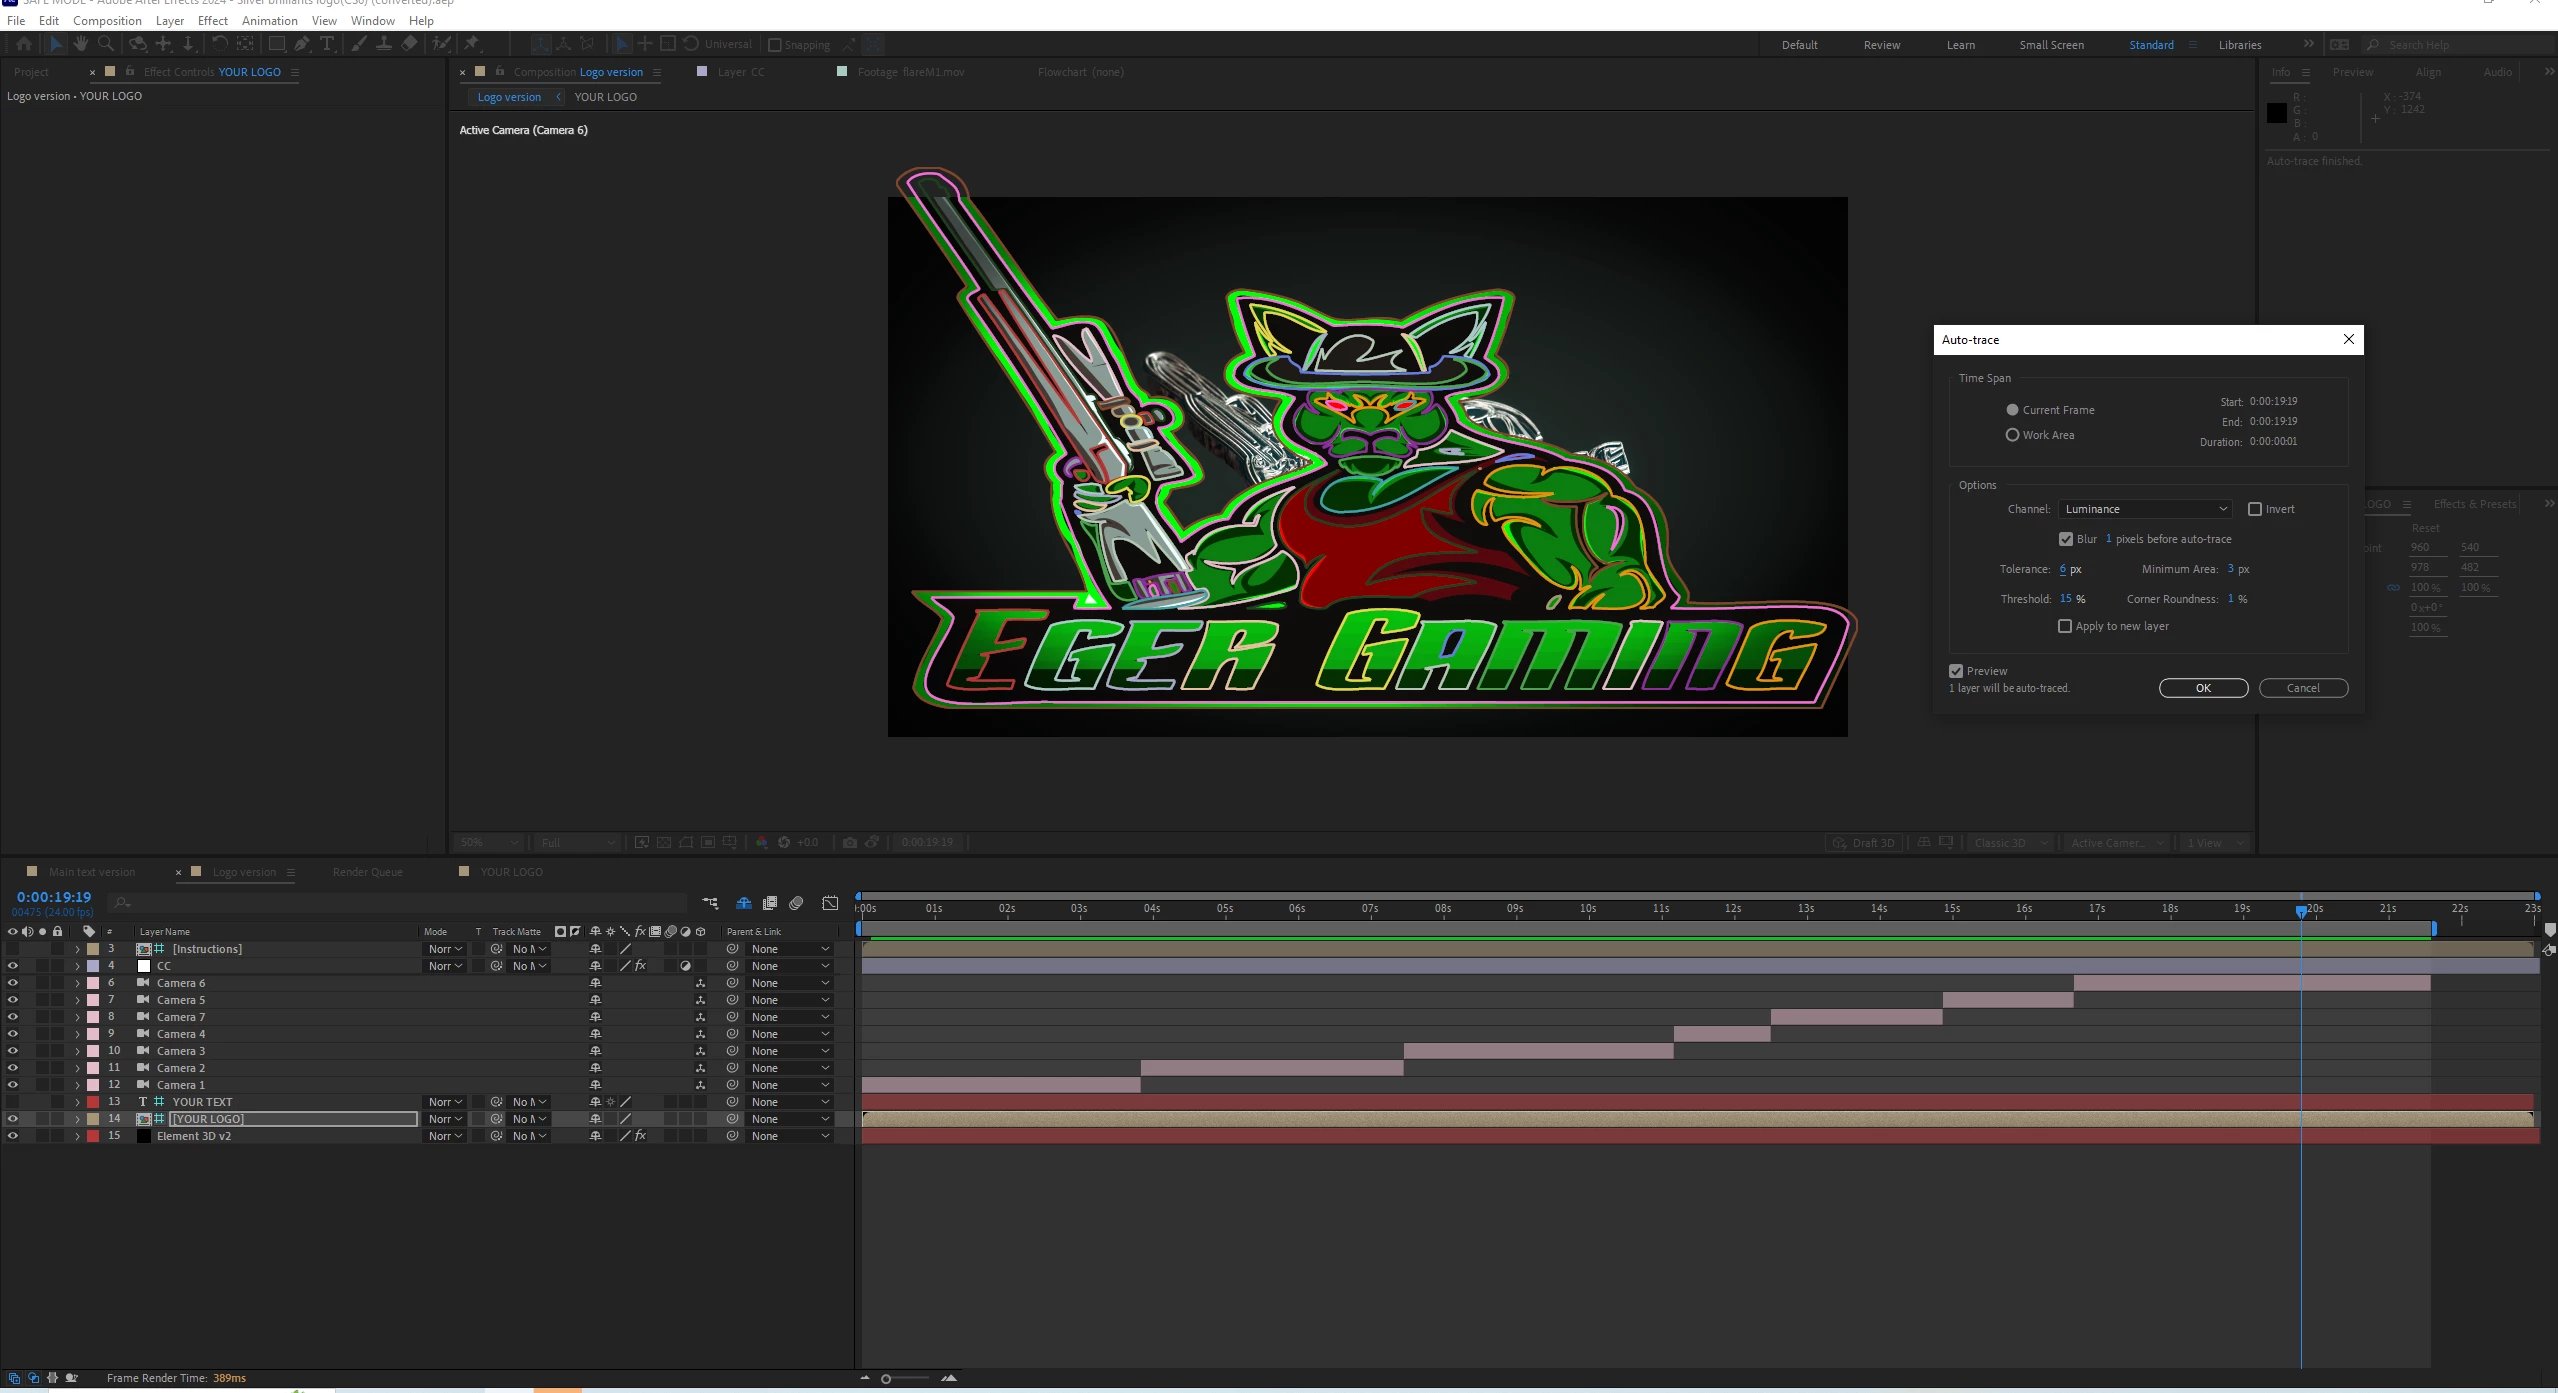2558x1393 pixels.
Task: Hide the Camera 6 layer
Action: [12, 983]
